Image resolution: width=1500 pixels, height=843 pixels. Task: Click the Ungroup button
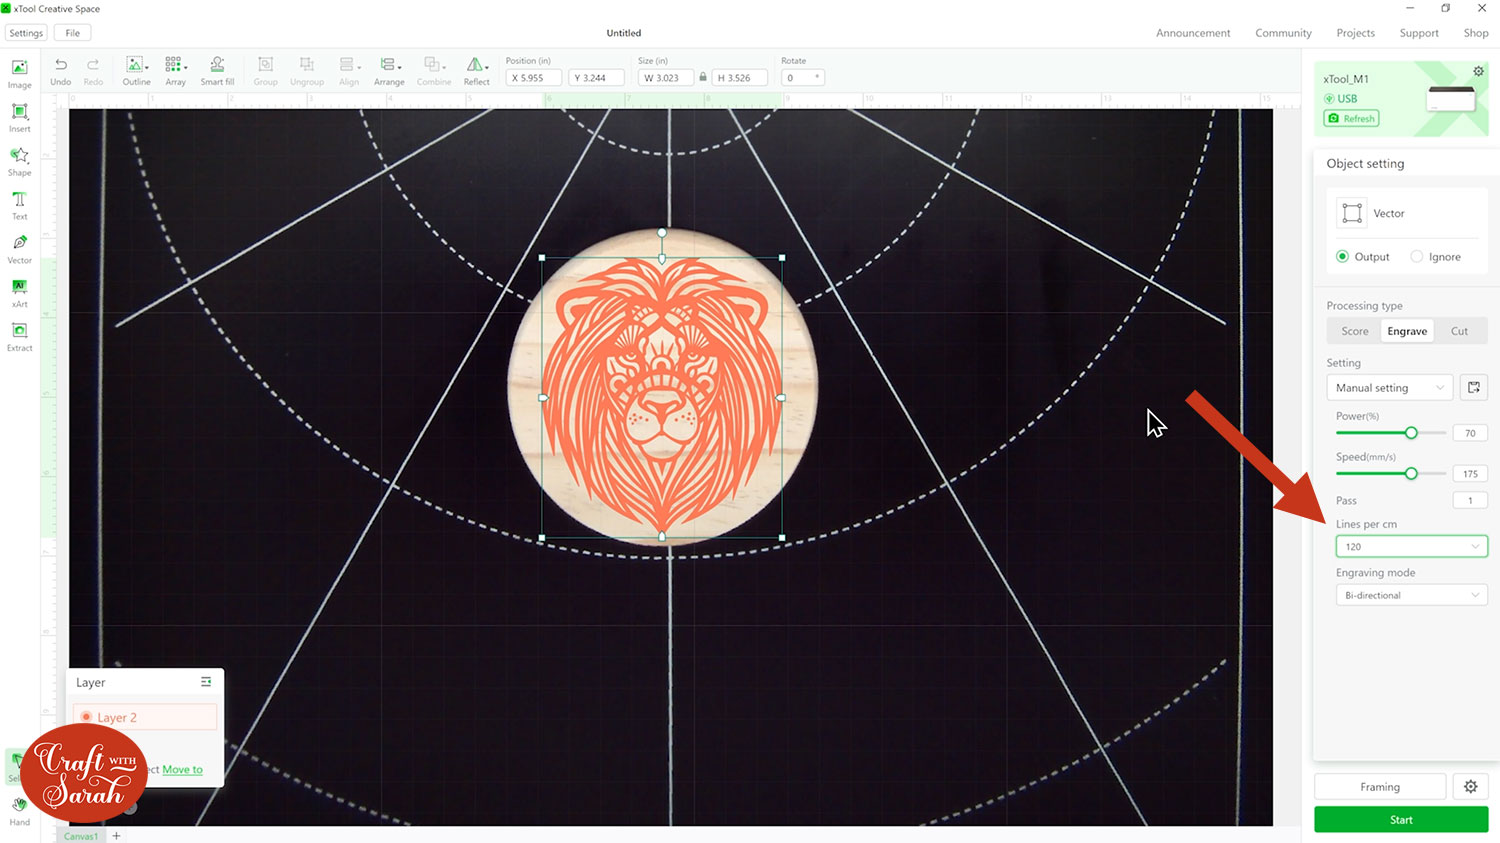coord(307,71)
